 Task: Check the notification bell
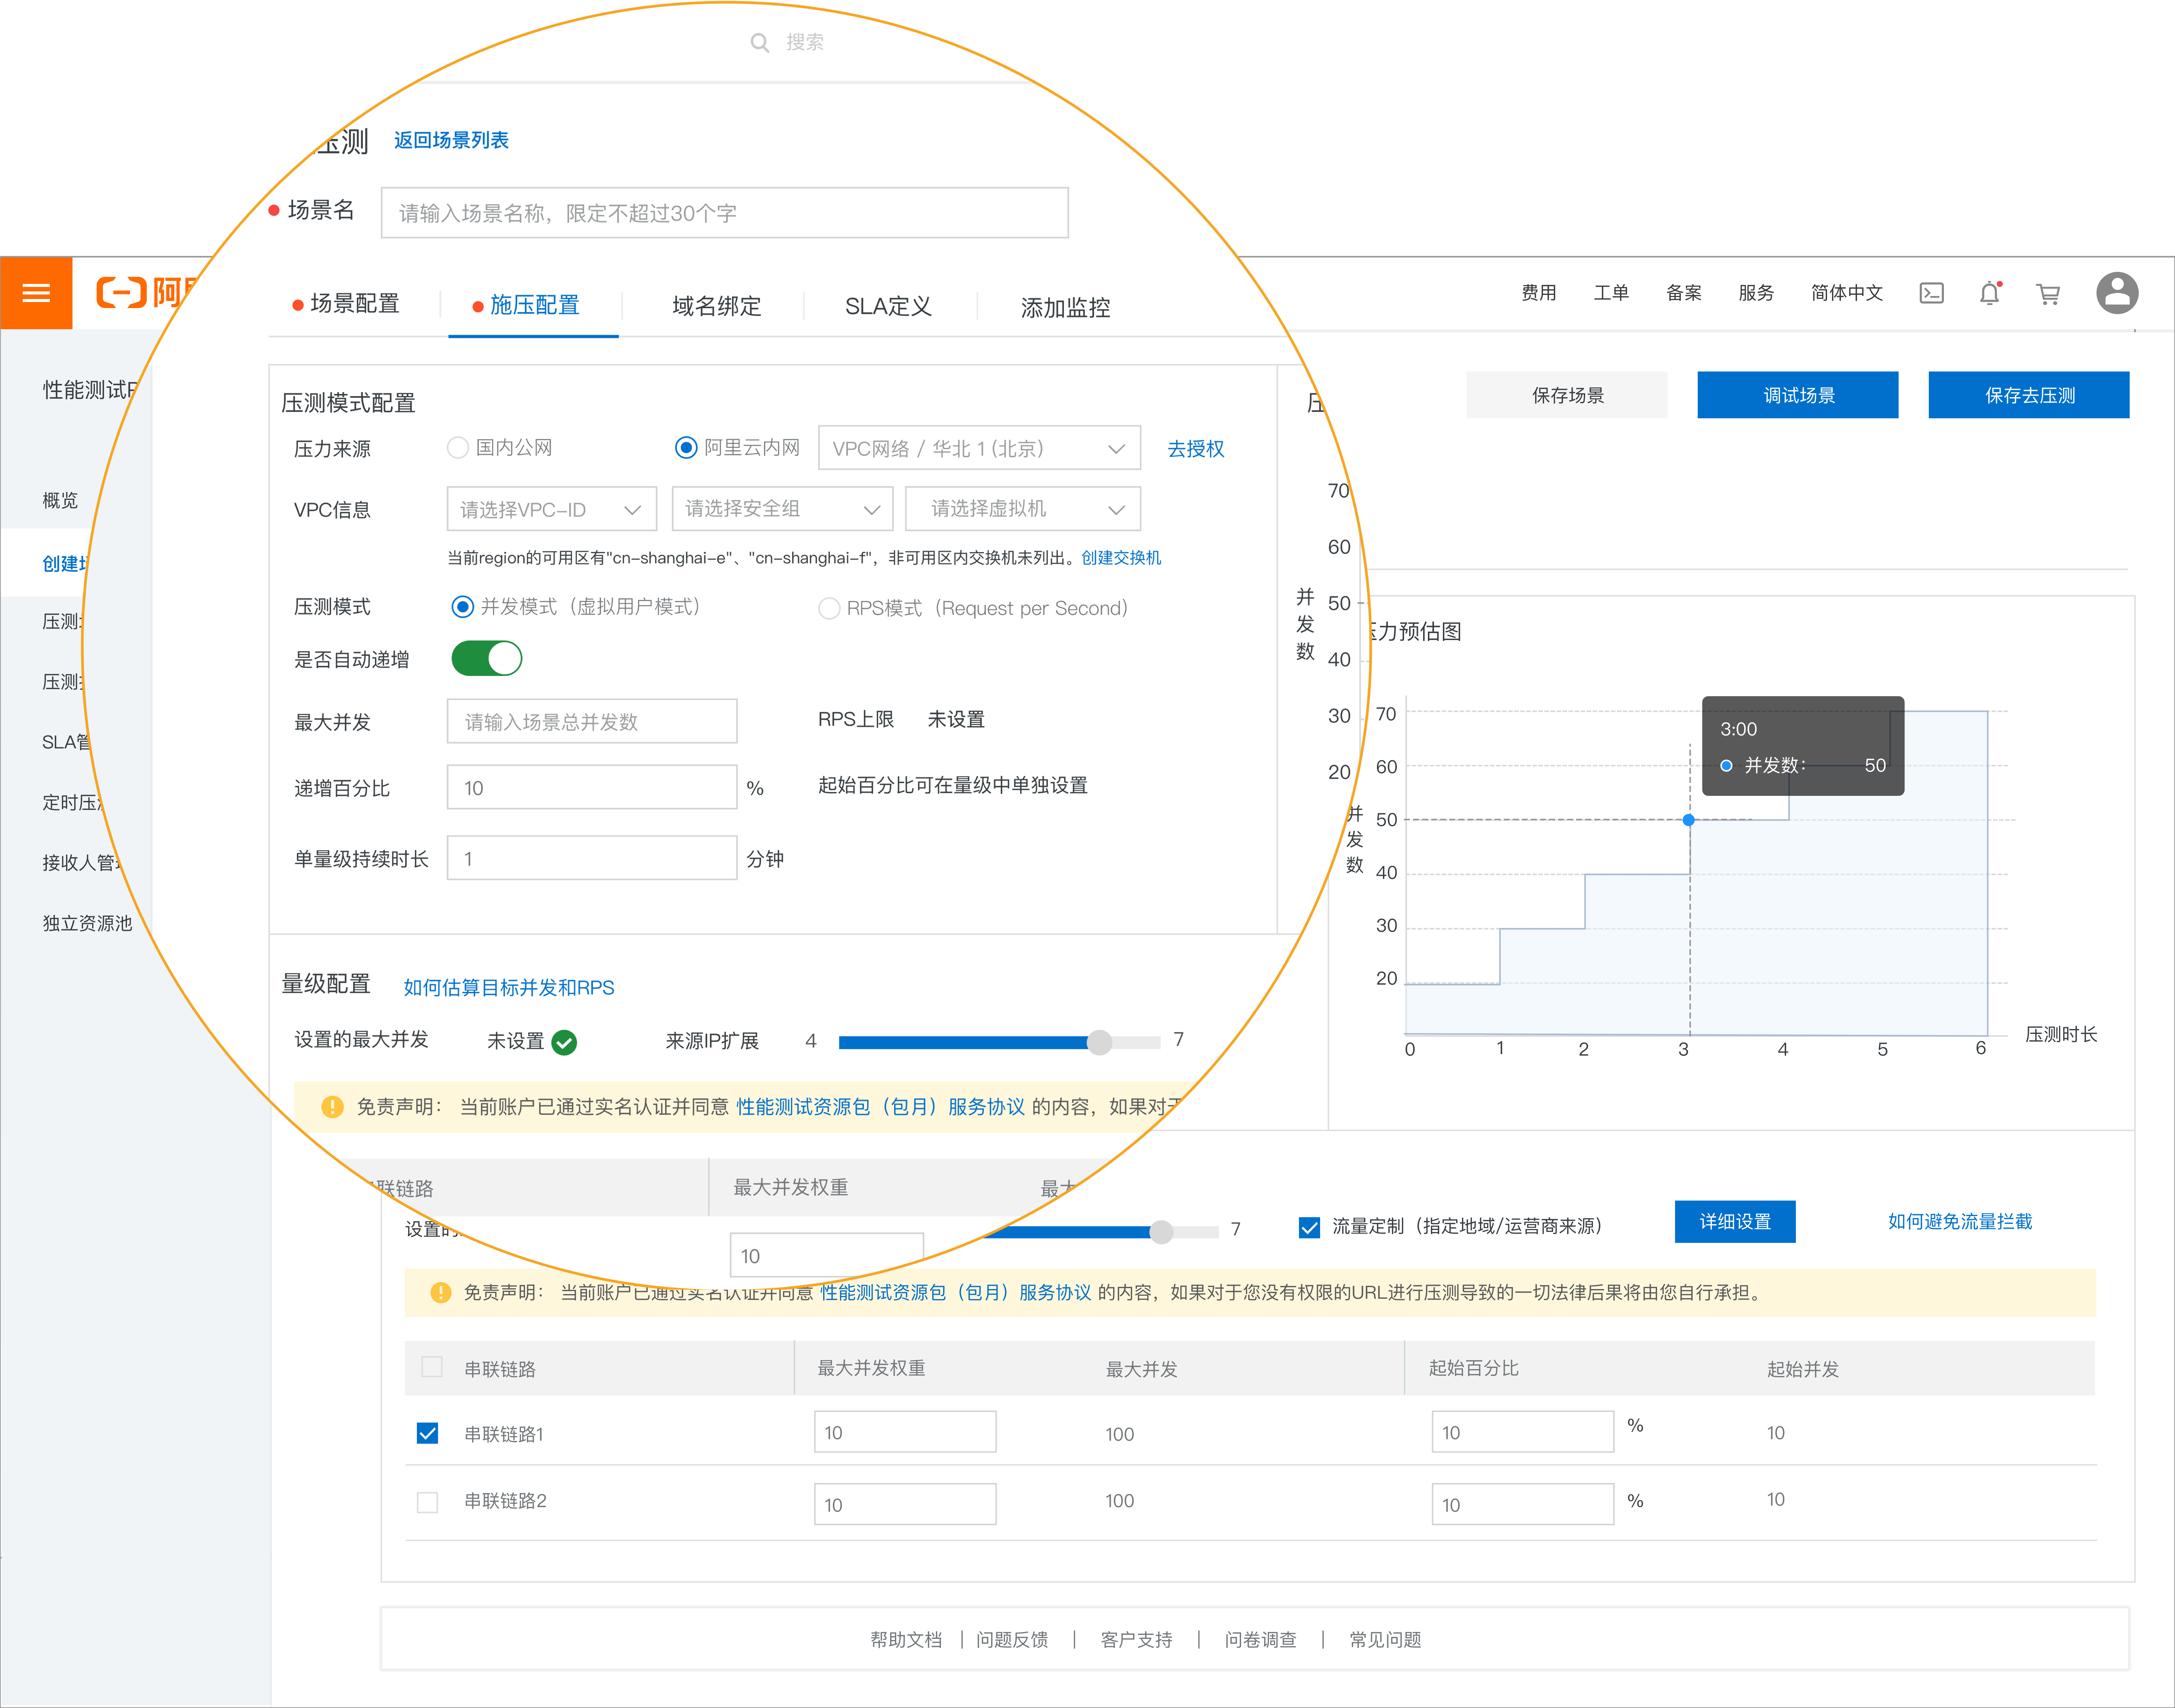pyautogui.click(x=1989, y=293)
